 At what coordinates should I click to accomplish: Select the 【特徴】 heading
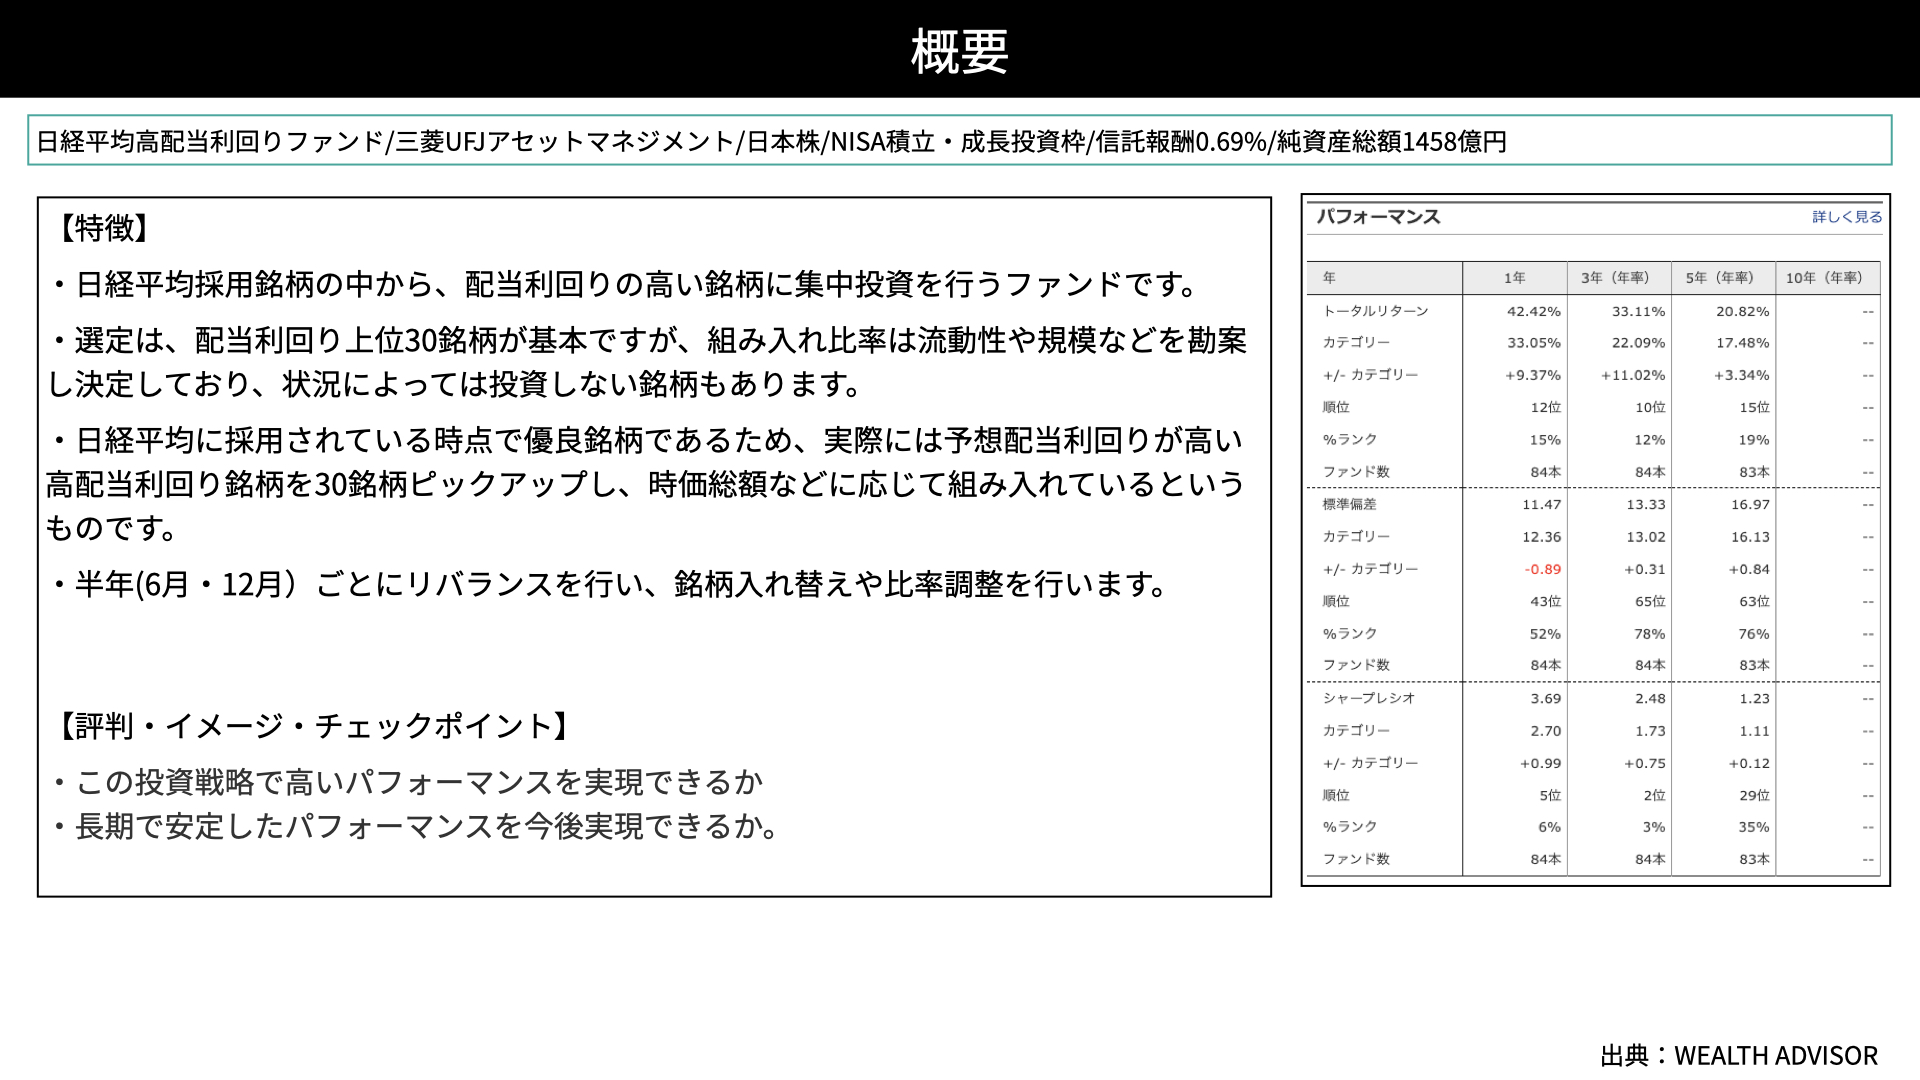coord(103,228)
